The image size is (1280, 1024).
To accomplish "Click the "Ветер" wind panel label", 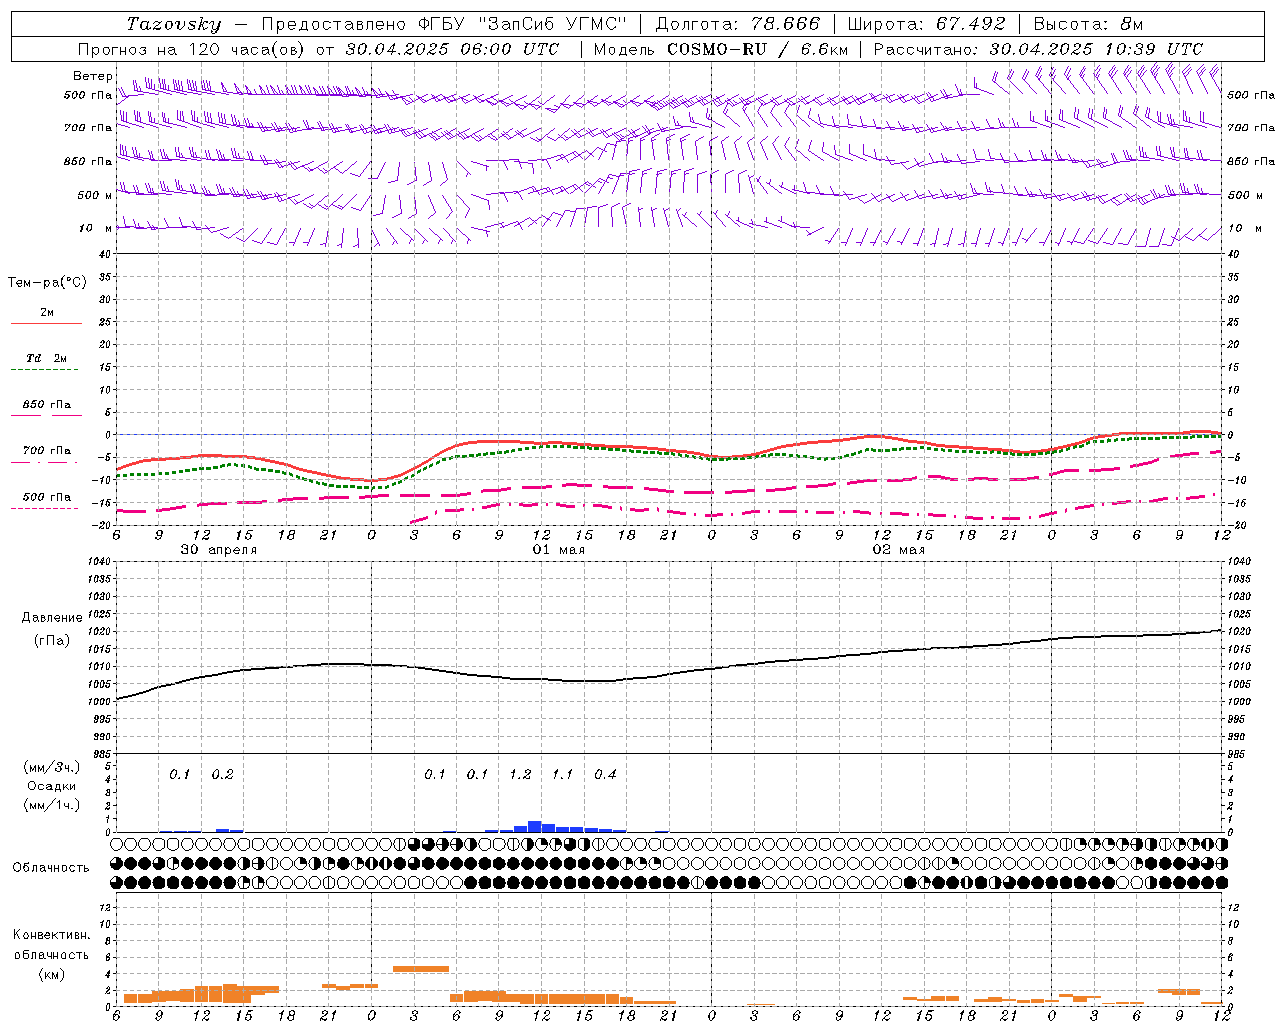I will pos(93,76).
